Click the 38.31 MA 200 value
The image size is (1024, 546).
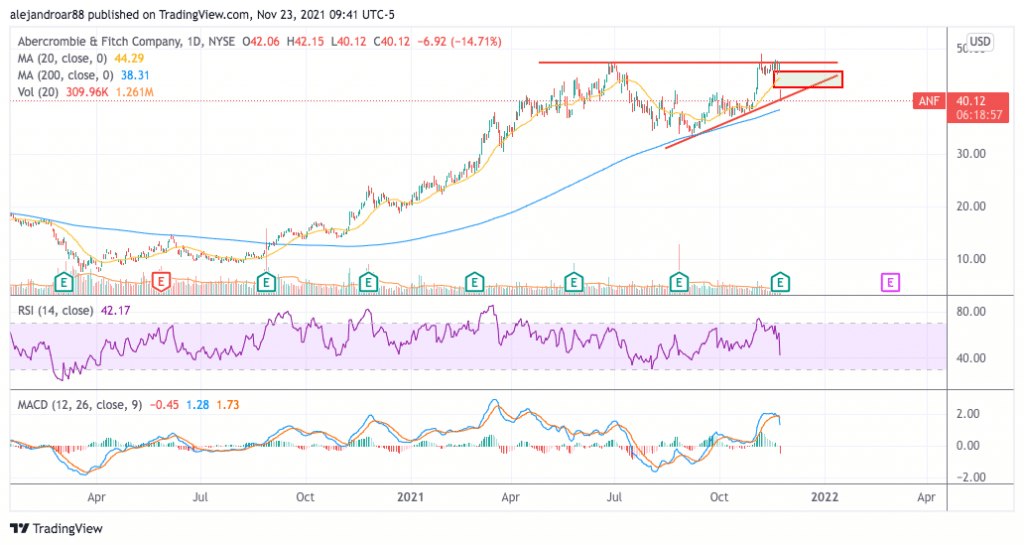[x=135, y=75]
